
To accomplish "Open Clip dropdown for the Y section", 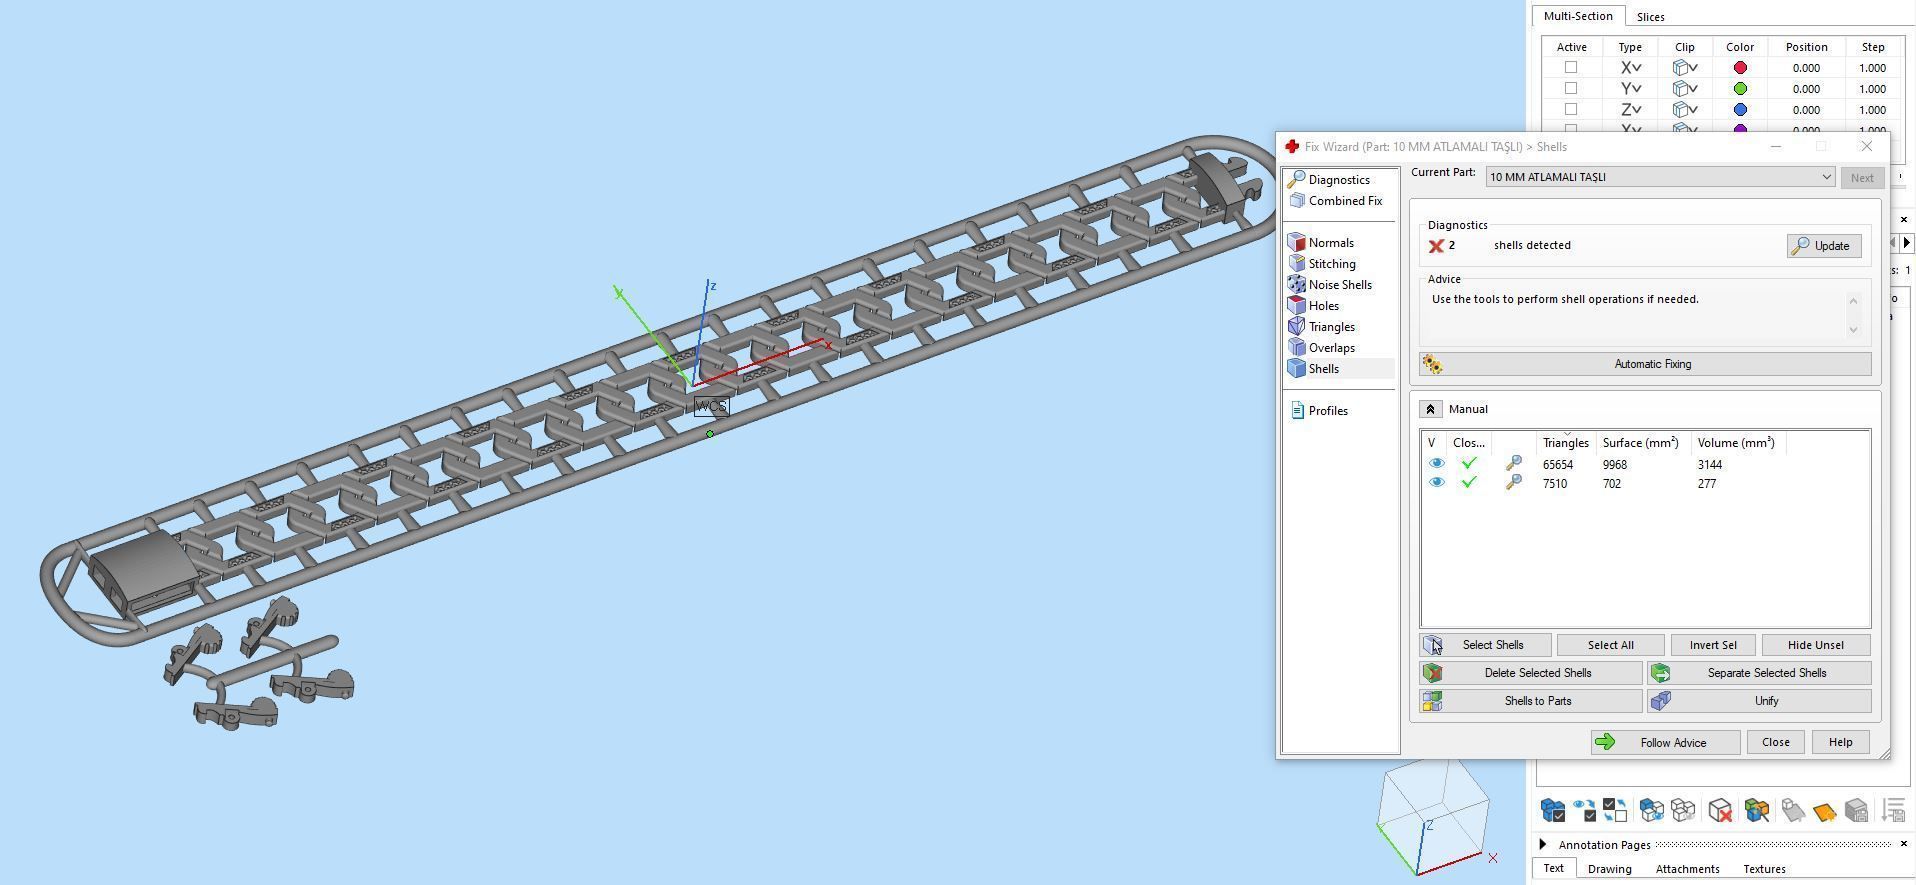I will pos(1685,89).
